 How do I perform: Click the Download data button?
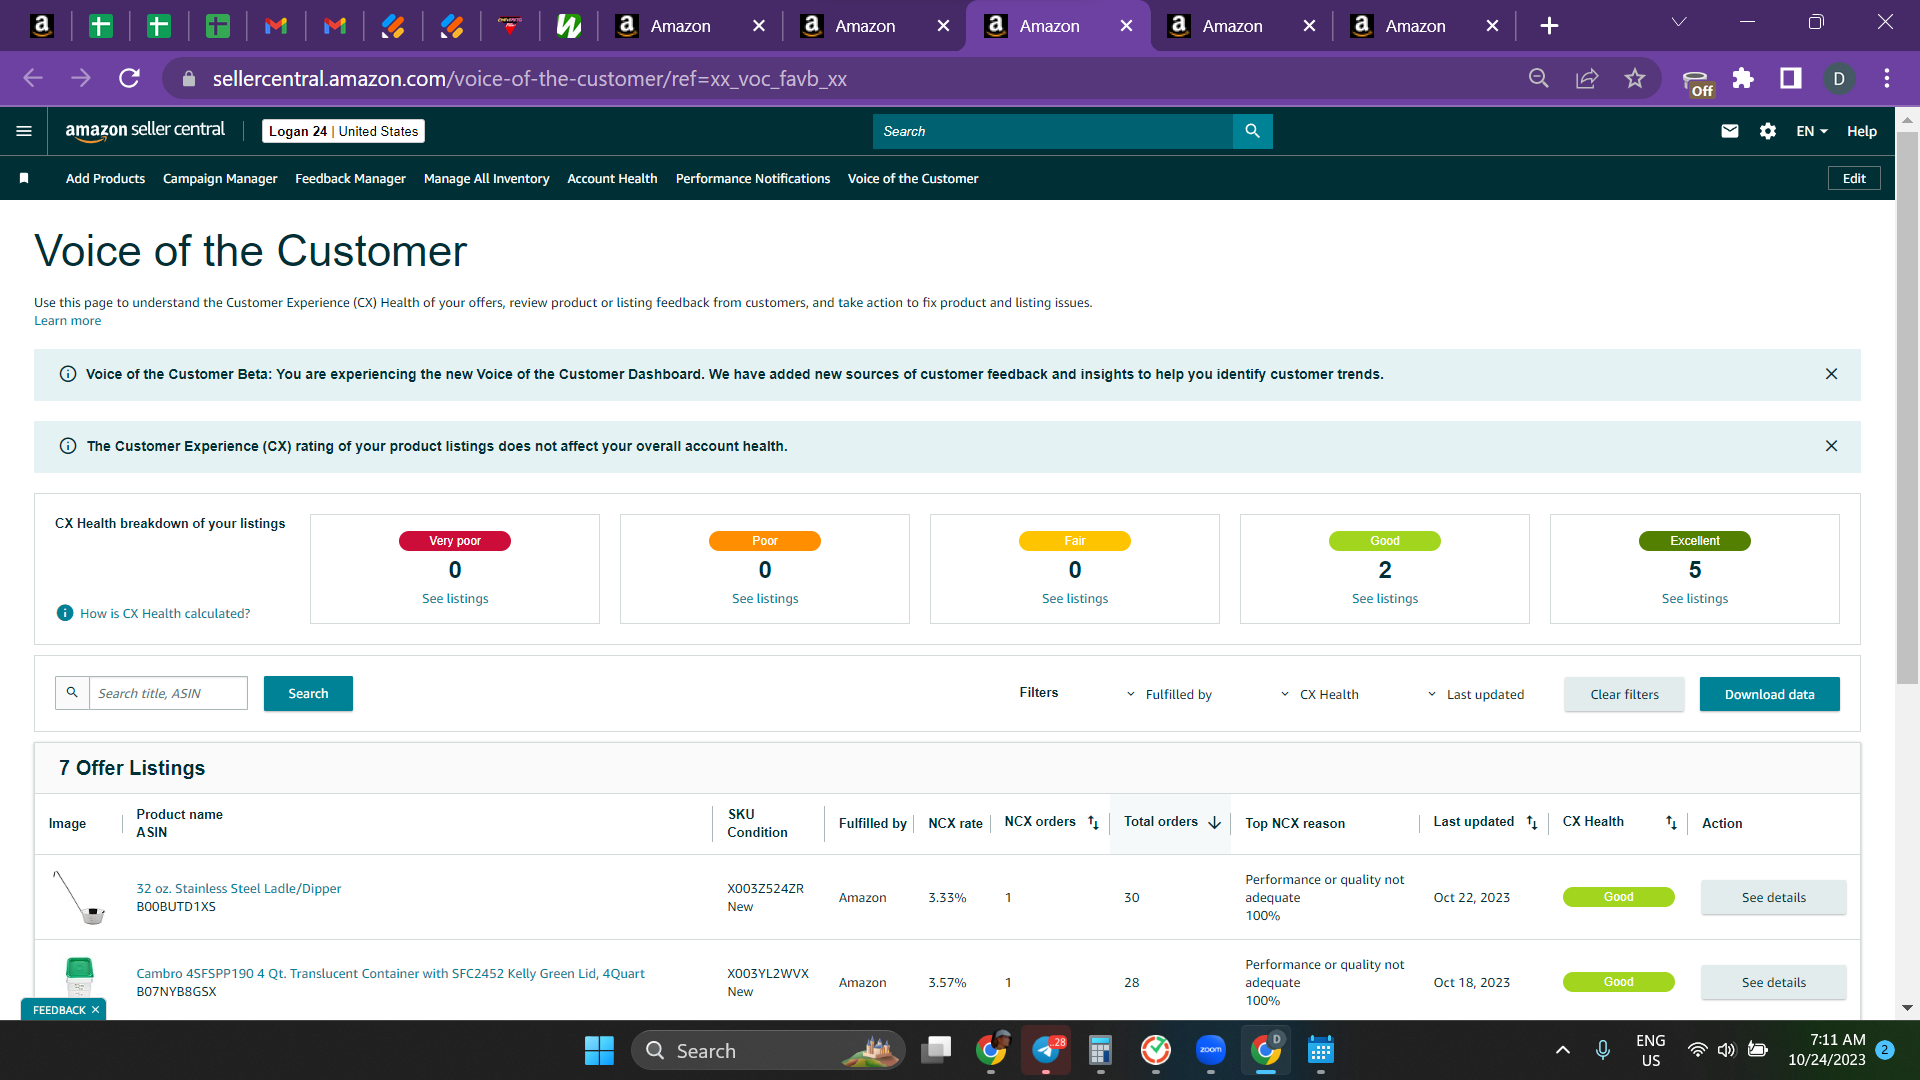(1769, 694)
